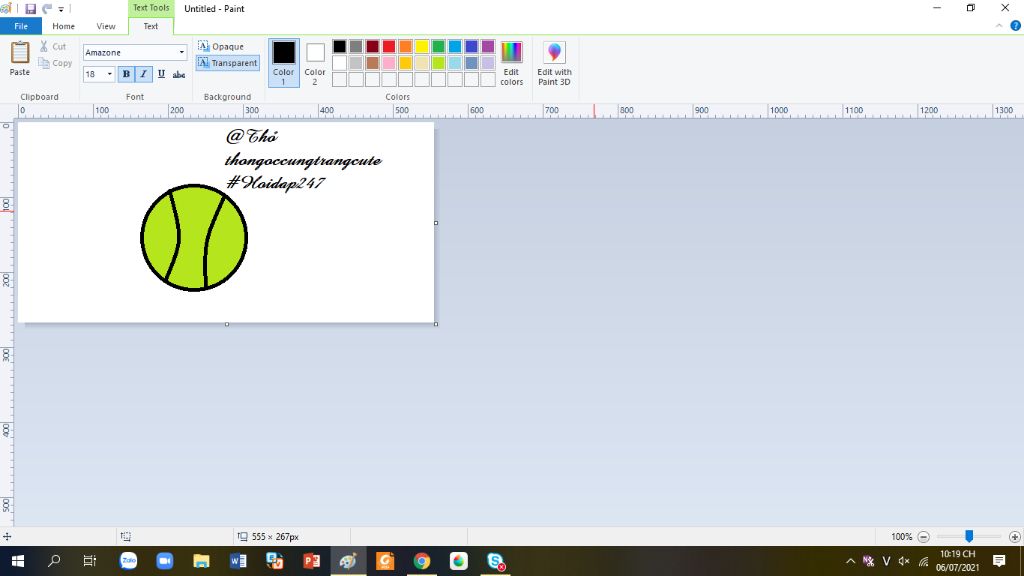Click the Windows Start button
Image resolution: width=1024 pixels, height=576 pixels.
click(x=18, y=561)
